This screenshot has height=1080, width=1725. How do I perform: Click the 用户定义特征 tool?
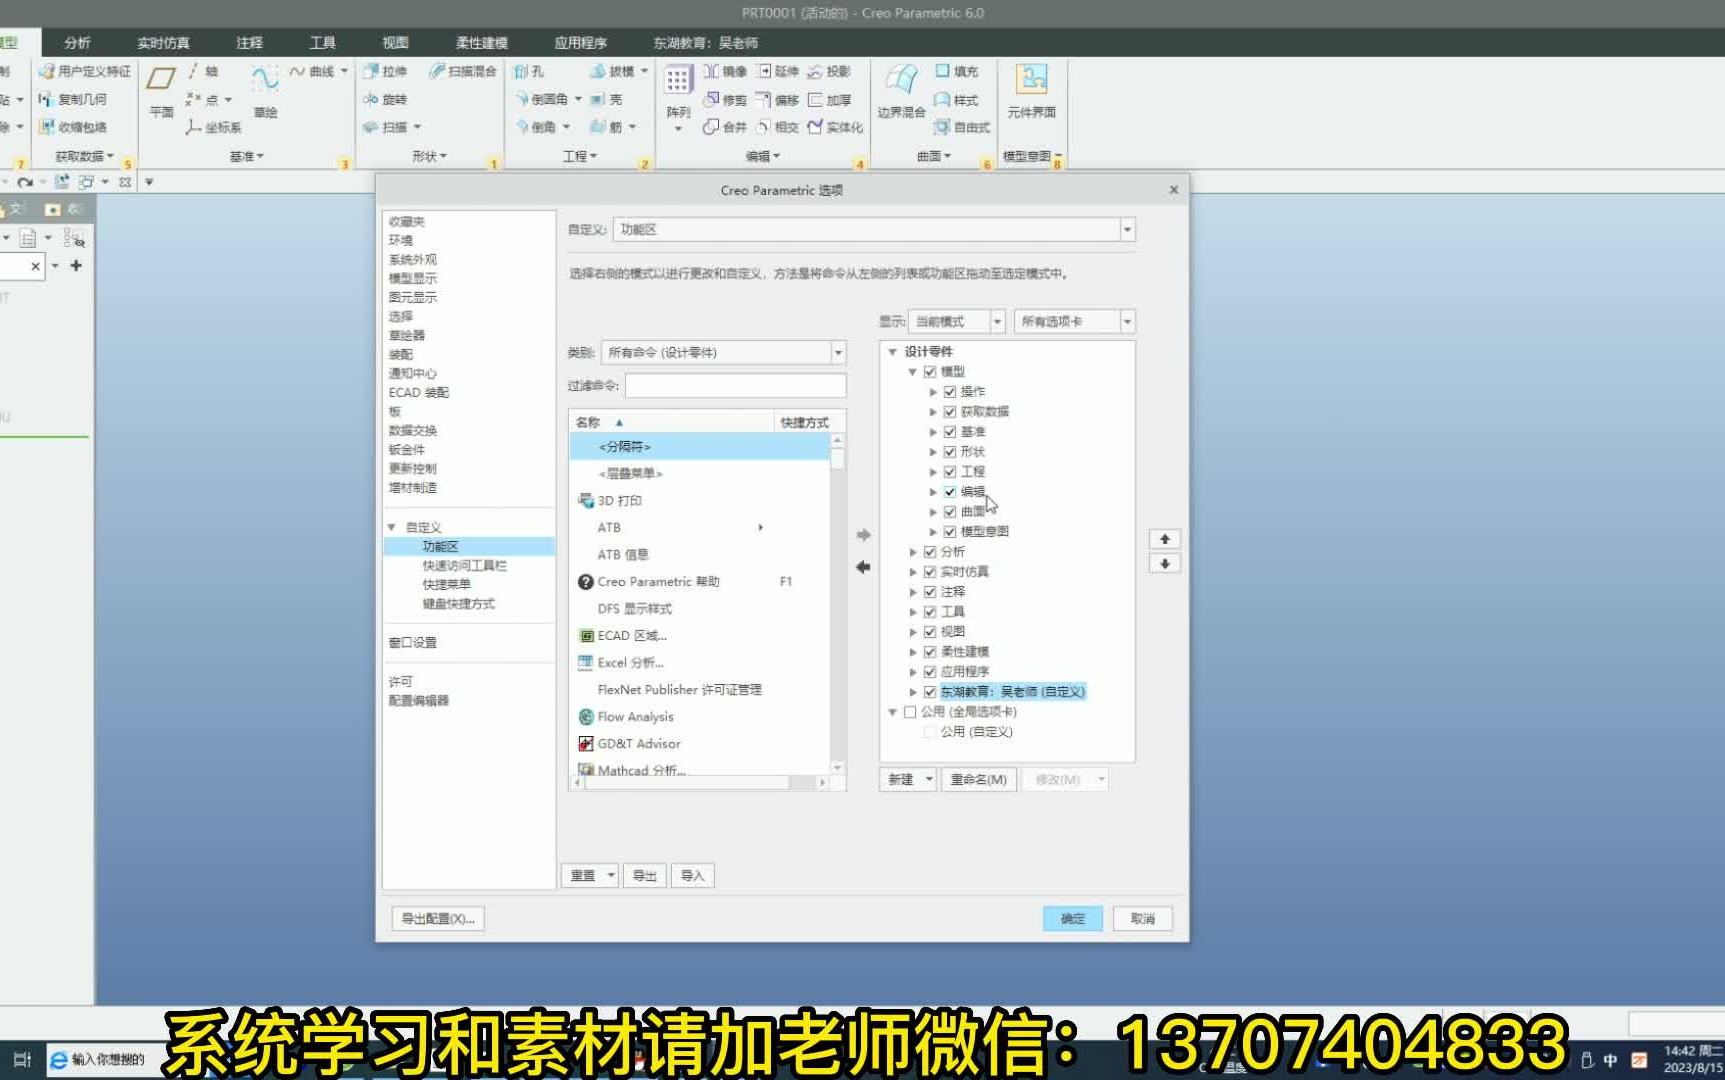click(x=85, y=71)
